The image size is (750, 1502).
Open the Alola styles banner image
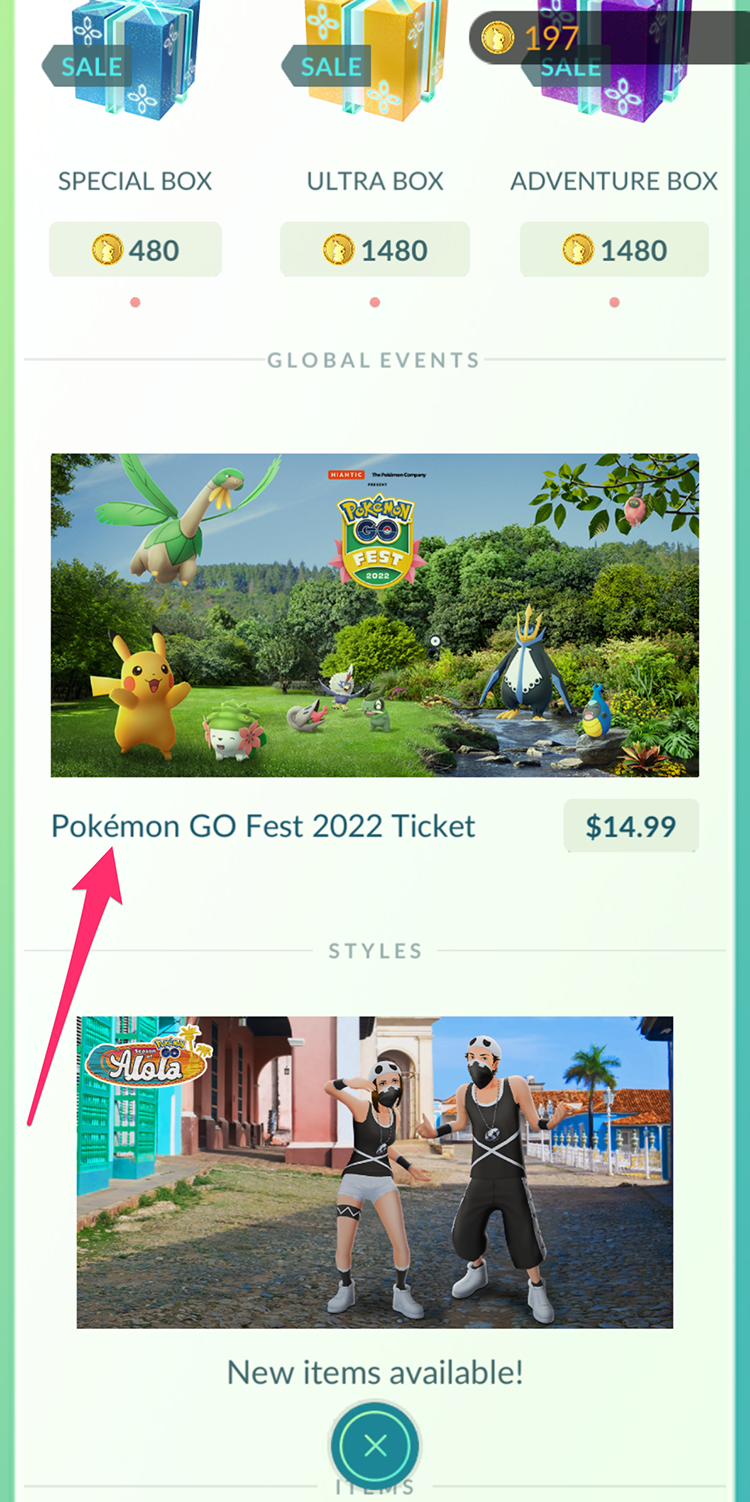pyautogui.click(x=375, y=1172)
